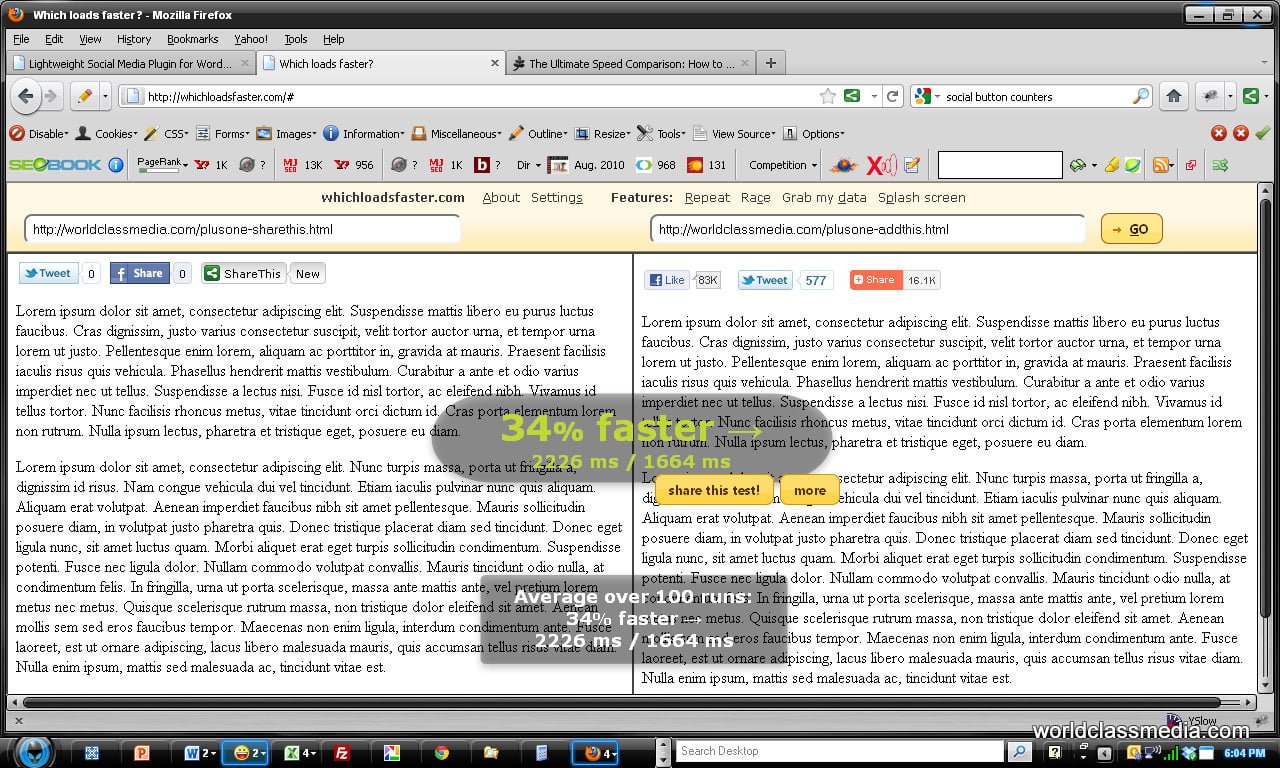The width and height of the screenshot is (1280, 768).
Task: Click the green checkmark validation icon
Action: pyautogui.click(x=1262, y=133)
